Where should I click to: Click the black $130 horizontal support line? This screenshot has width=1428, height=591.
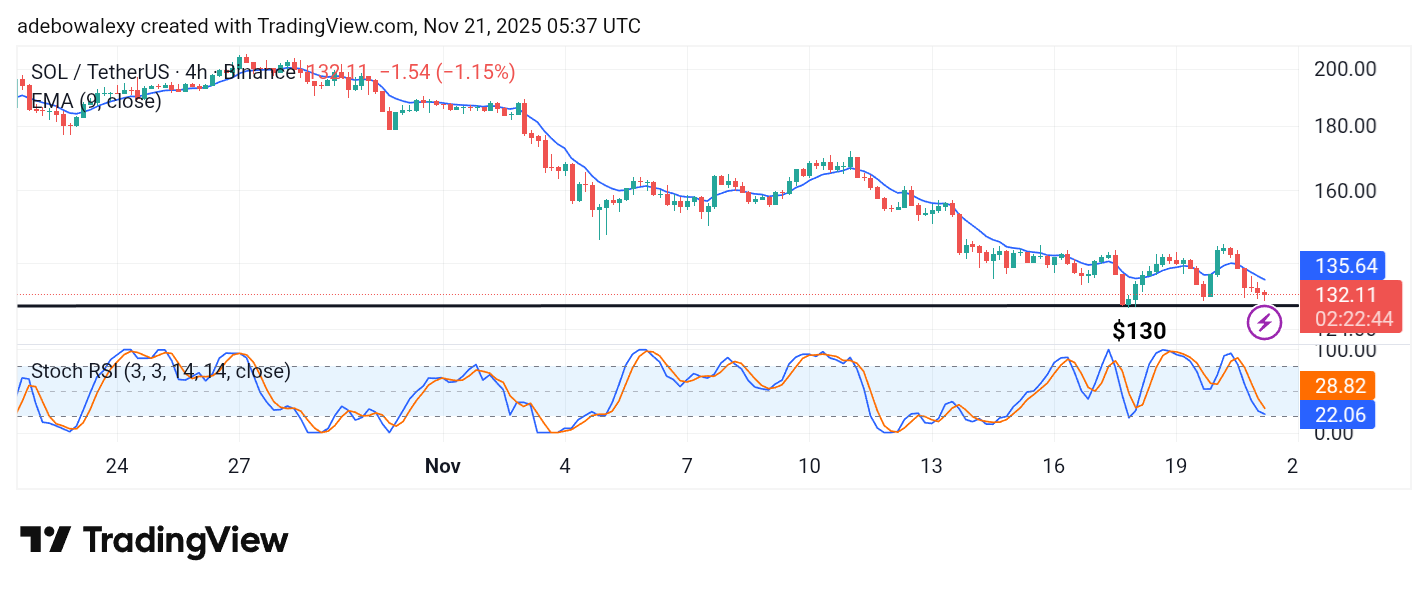click(x=658, y=305)
